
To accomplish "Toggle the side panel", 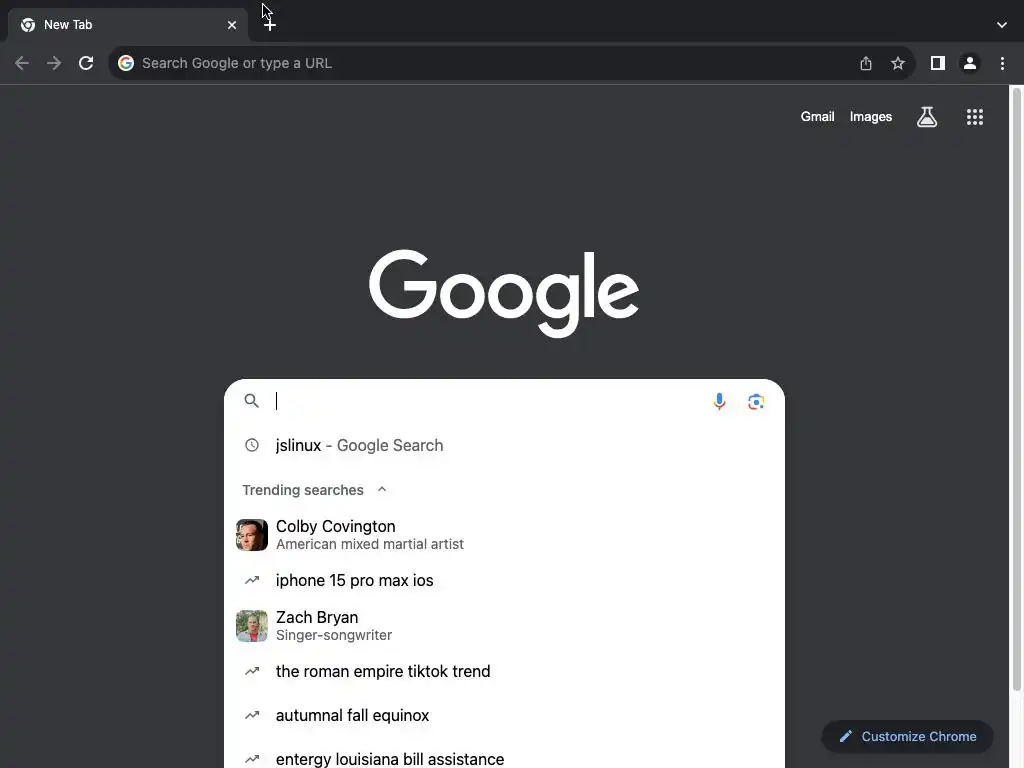I will (938, 63).
